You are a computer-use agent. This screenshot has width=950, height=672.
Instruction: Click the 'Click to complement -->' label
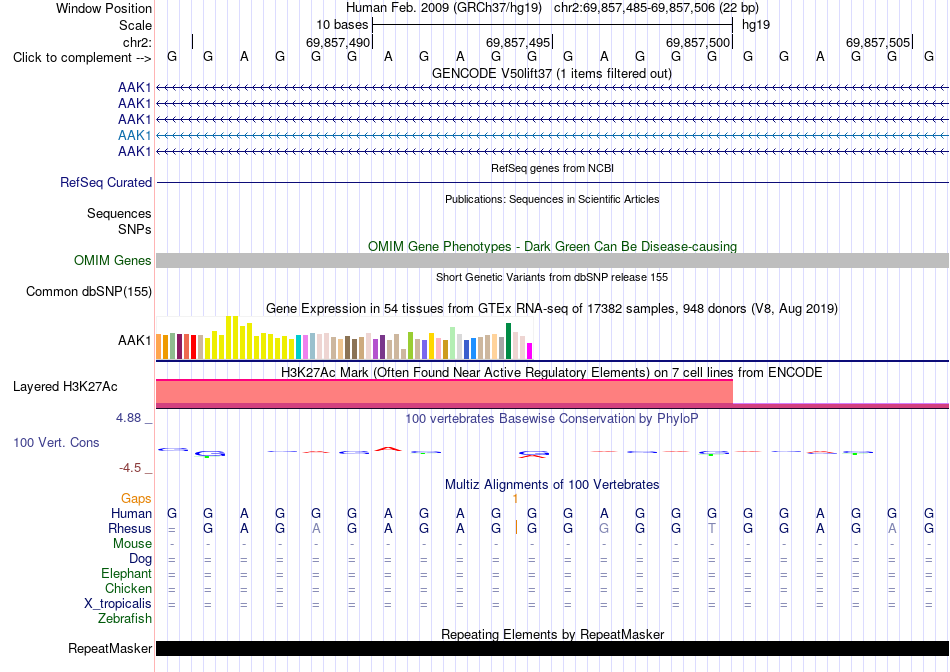[82, 58]
